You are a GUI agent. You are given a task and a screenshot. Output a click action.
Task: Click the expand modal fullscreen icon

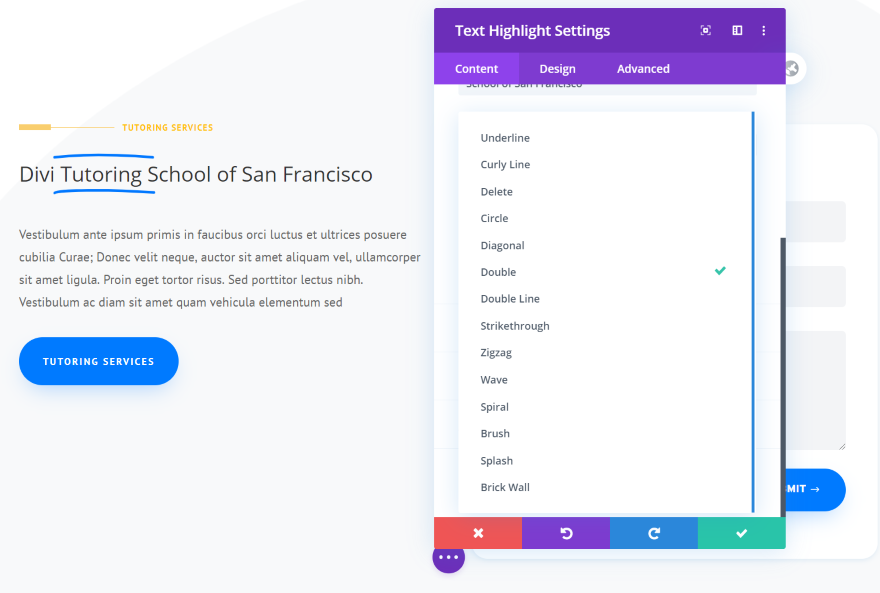pyautogui.click(x=706, y=31)
